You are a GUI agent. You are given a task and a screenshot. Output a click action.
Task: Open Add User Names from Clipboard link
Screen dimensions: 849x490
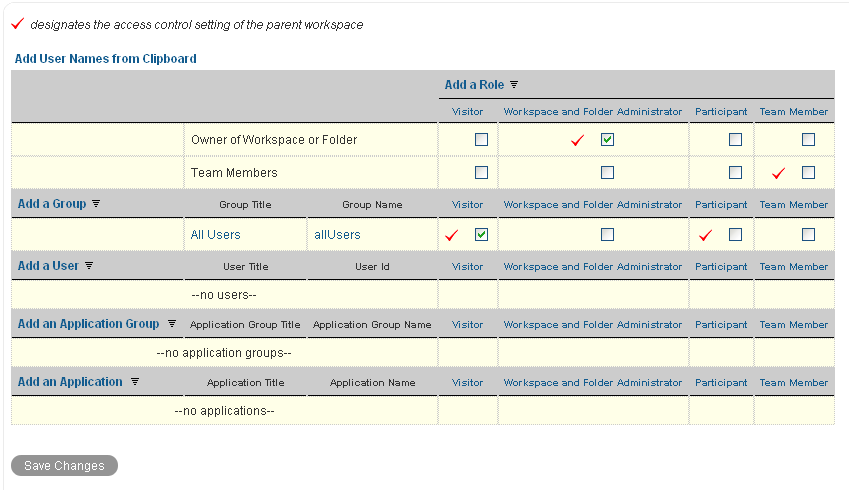tap(105, 59)
